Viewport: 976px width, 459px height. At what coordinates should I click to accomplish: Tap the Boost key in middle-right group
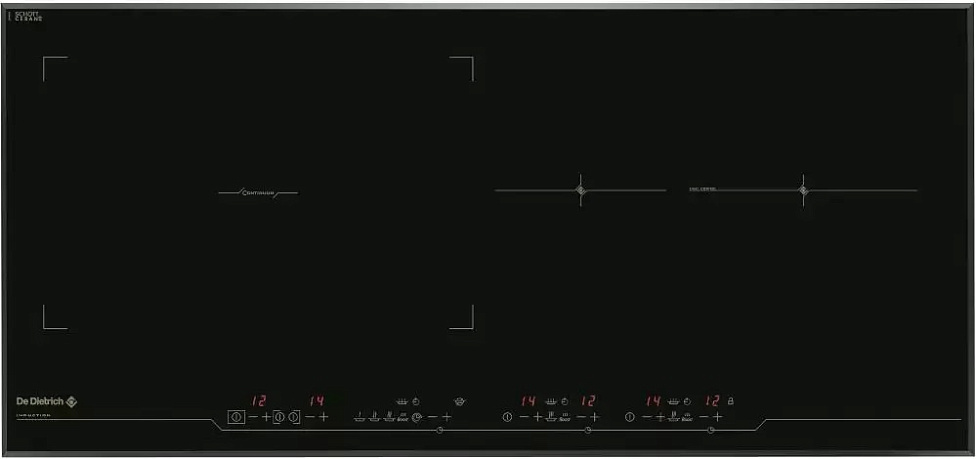click(x=565, y=418)
